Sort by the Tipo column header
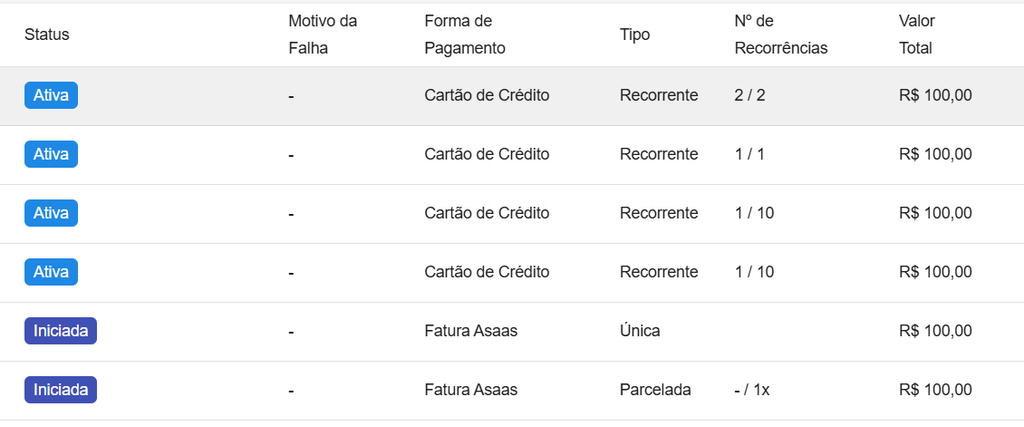The height and width of the screenshot is (427, 1024). (x=635, y=35)
